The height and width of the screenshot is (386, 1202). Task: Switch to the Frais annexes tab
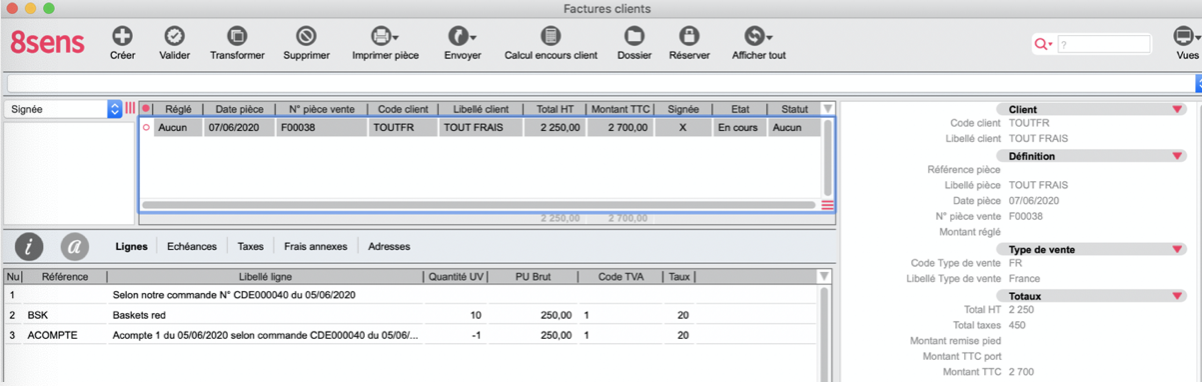point(315,246)
